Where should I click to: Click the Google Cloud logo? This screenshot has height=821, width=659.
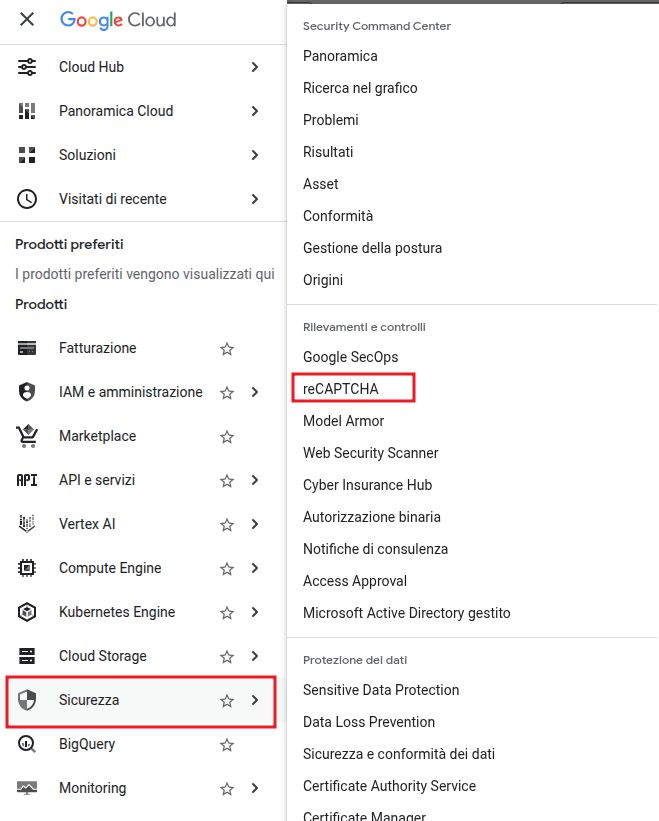pos(118,20)
